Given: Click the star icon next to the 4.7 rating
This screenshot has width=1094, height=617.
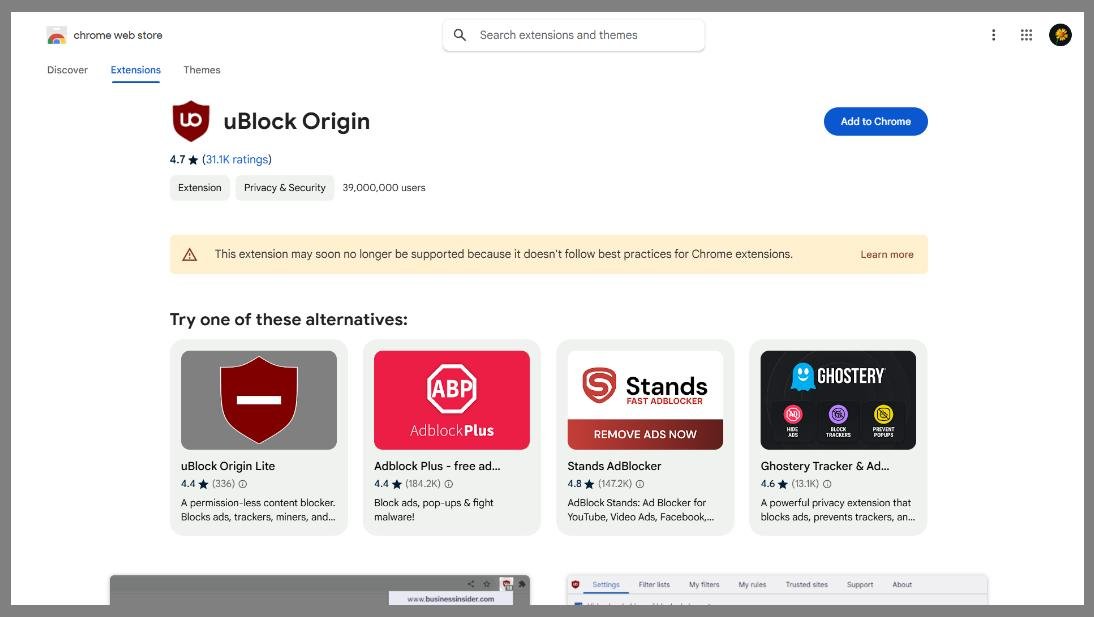Looking at the screenshot, I should pyautogui.click(x=193, y=160).
